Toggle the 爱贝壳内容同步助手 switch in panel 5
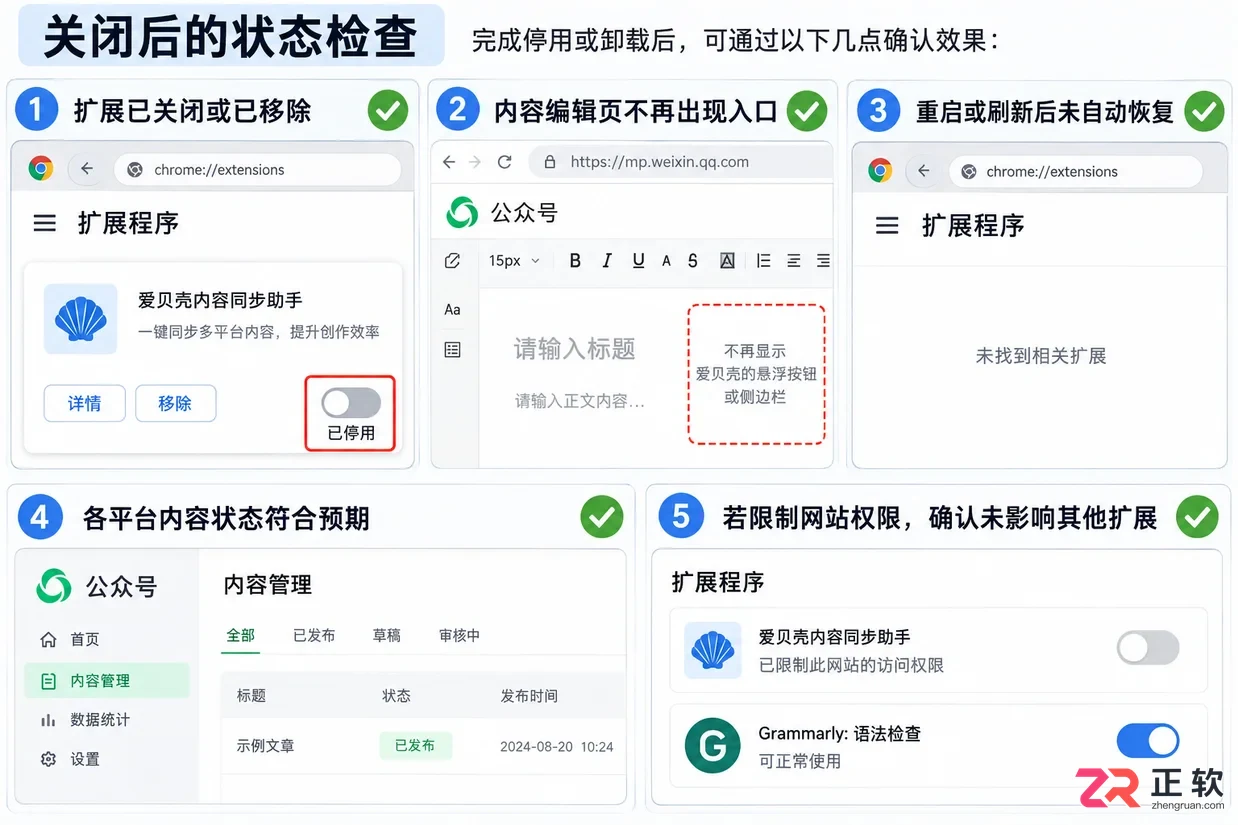Screen dimensions: 1238x825 pyautogui.click(x=1148, y=647)
